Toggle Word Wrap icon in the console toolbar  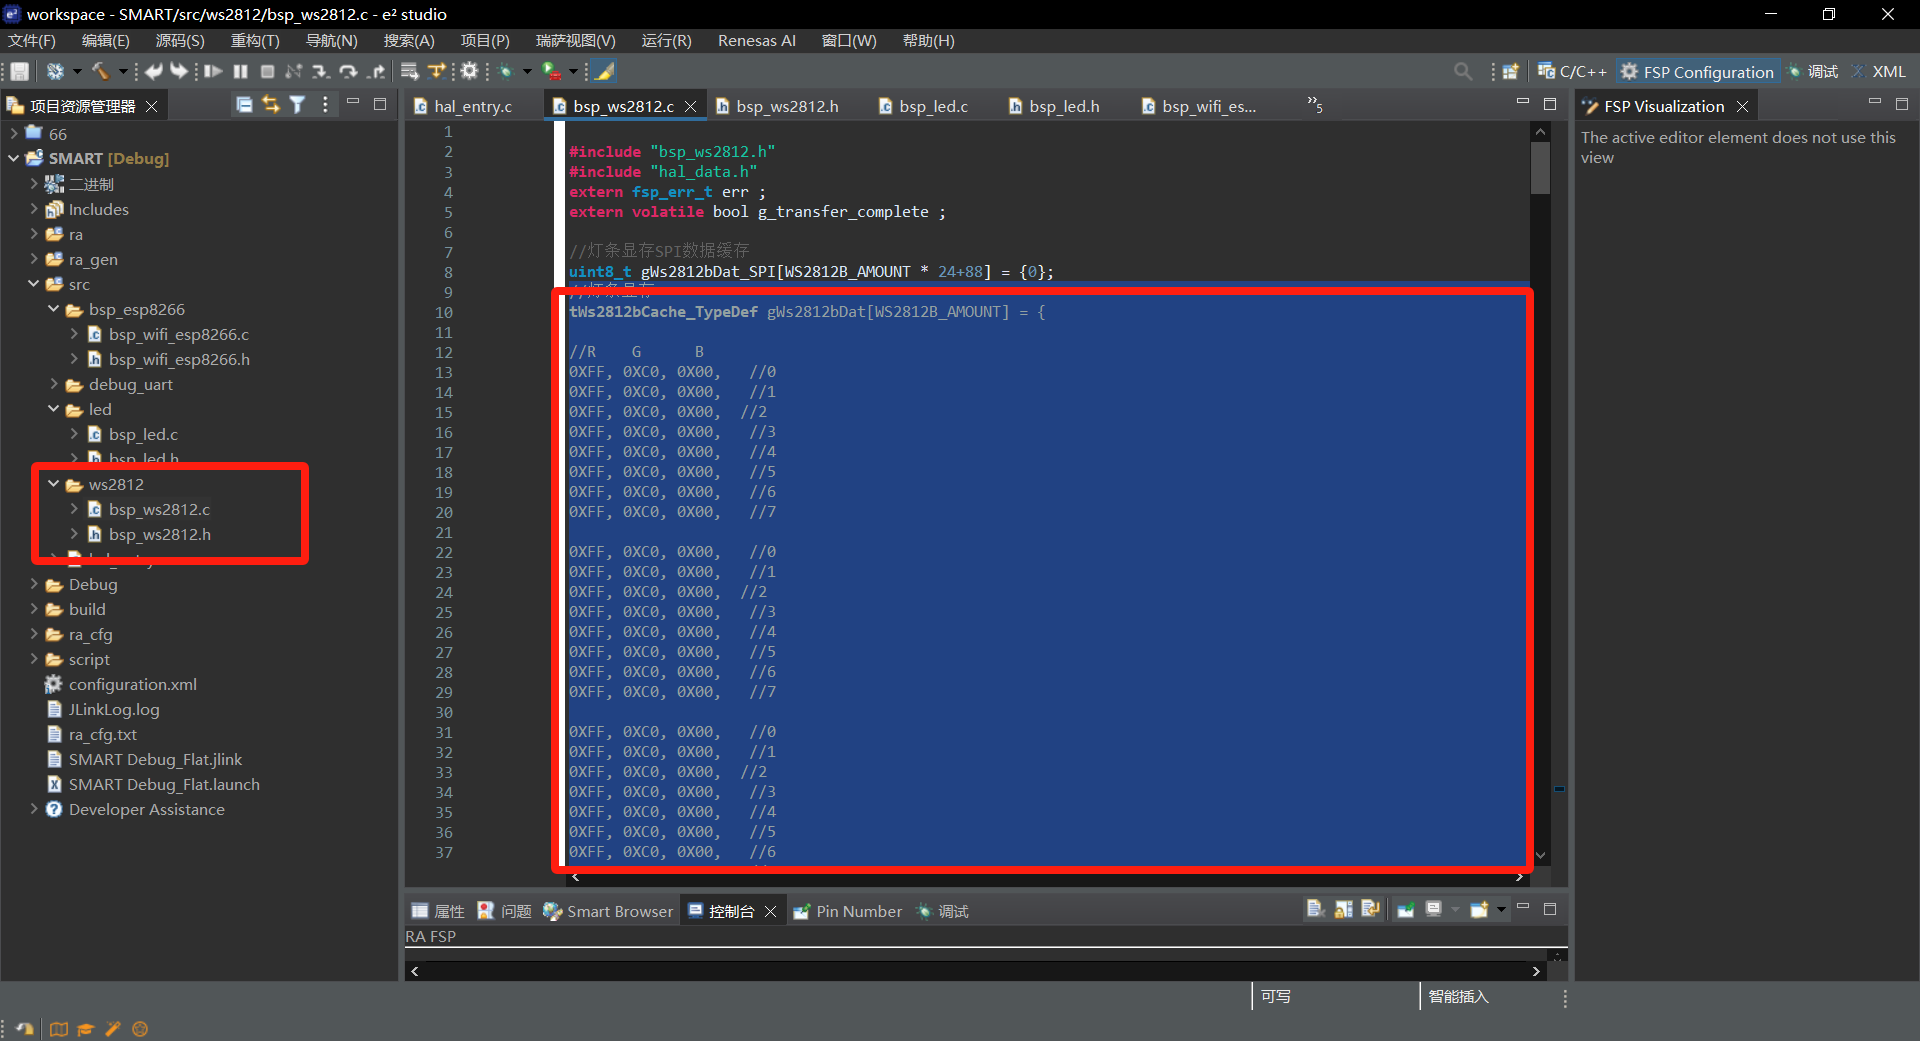tap(1370, 909)
